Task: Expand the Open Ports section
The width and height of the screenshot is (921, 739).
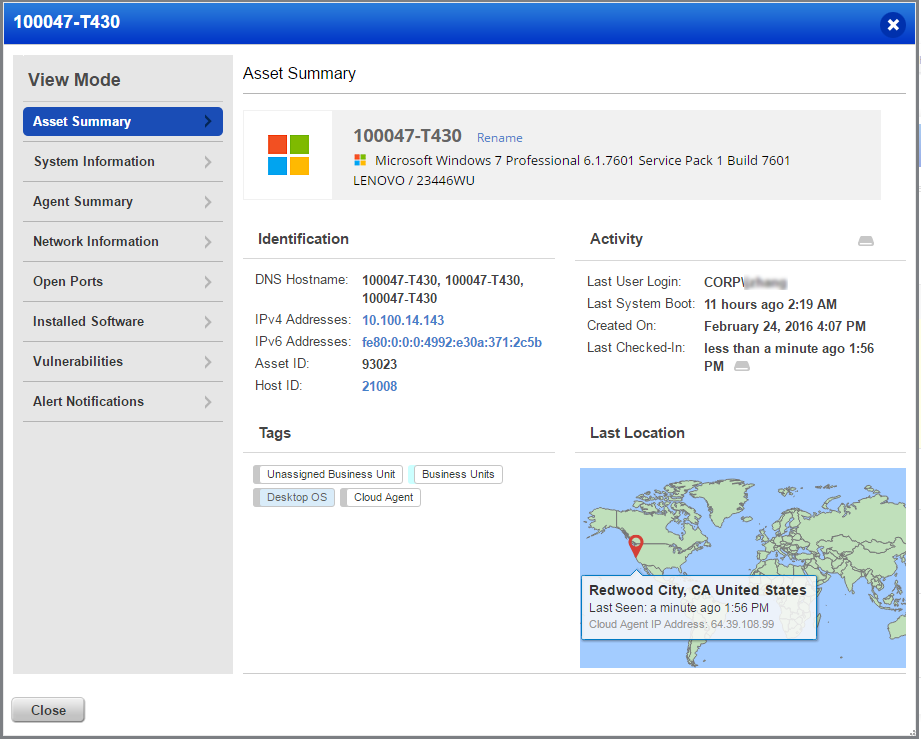Action: tap(122, 281)
